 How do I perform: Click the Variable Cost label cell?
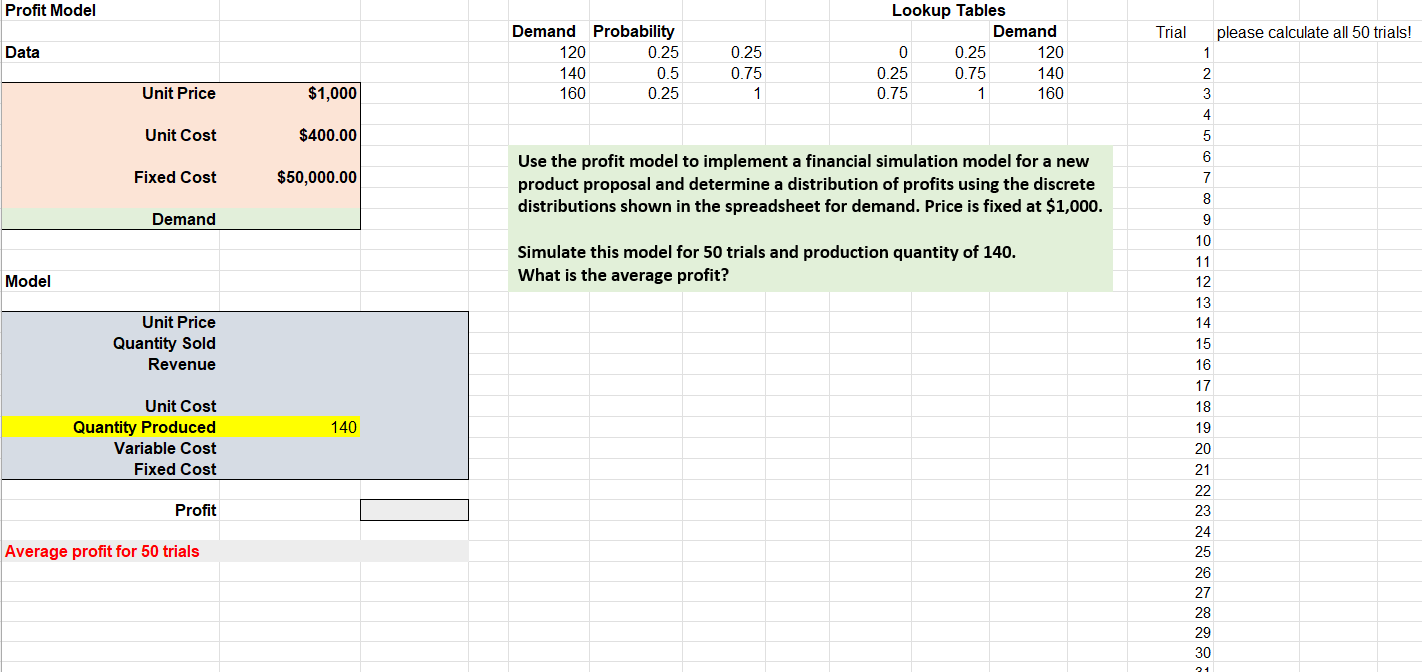(175, 448)
